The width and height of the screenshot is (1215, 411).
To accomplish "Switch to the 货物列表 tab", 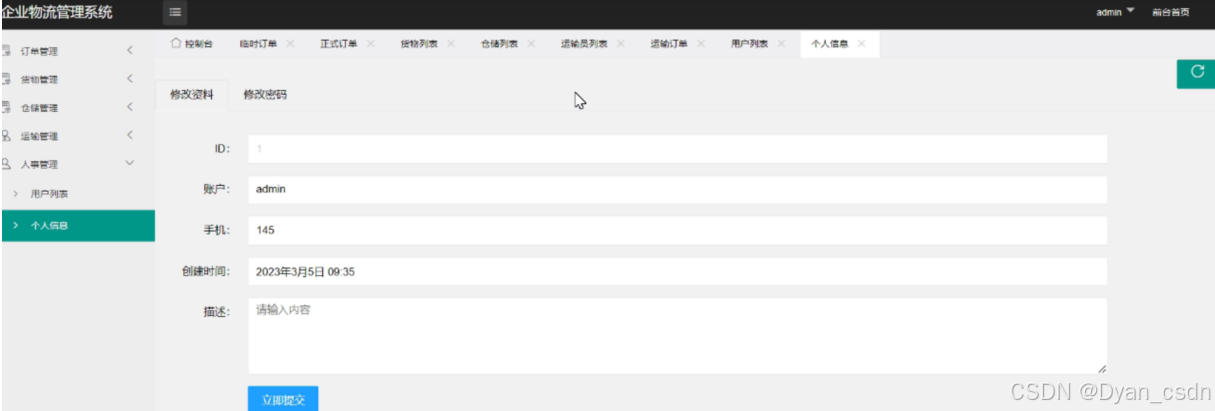I will pos(418,44).
